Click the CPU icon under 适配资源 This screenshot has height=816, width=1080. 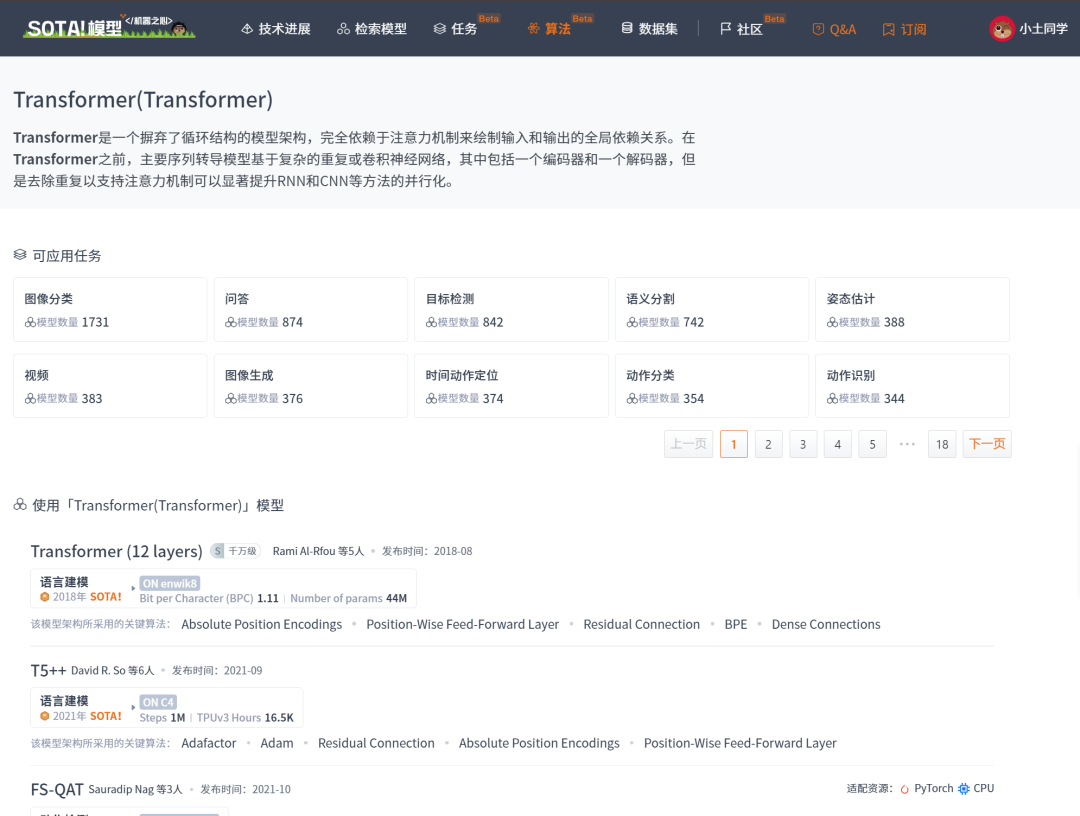pos(962,788)
